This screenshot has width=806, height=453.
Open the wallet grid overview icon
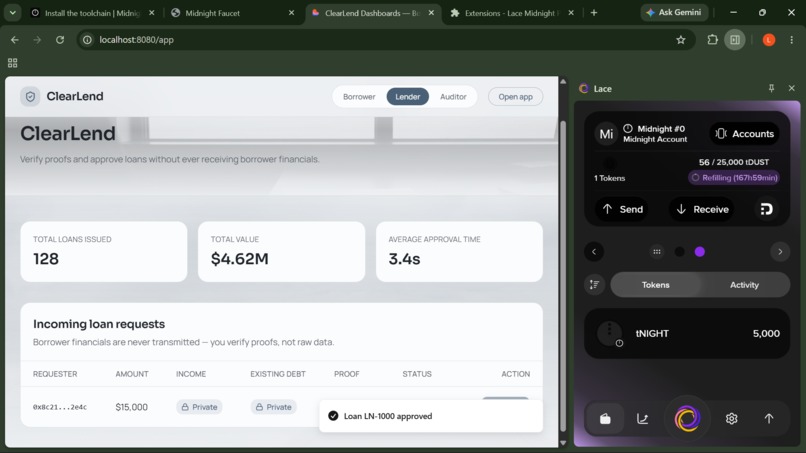click(x=656, y=251)
